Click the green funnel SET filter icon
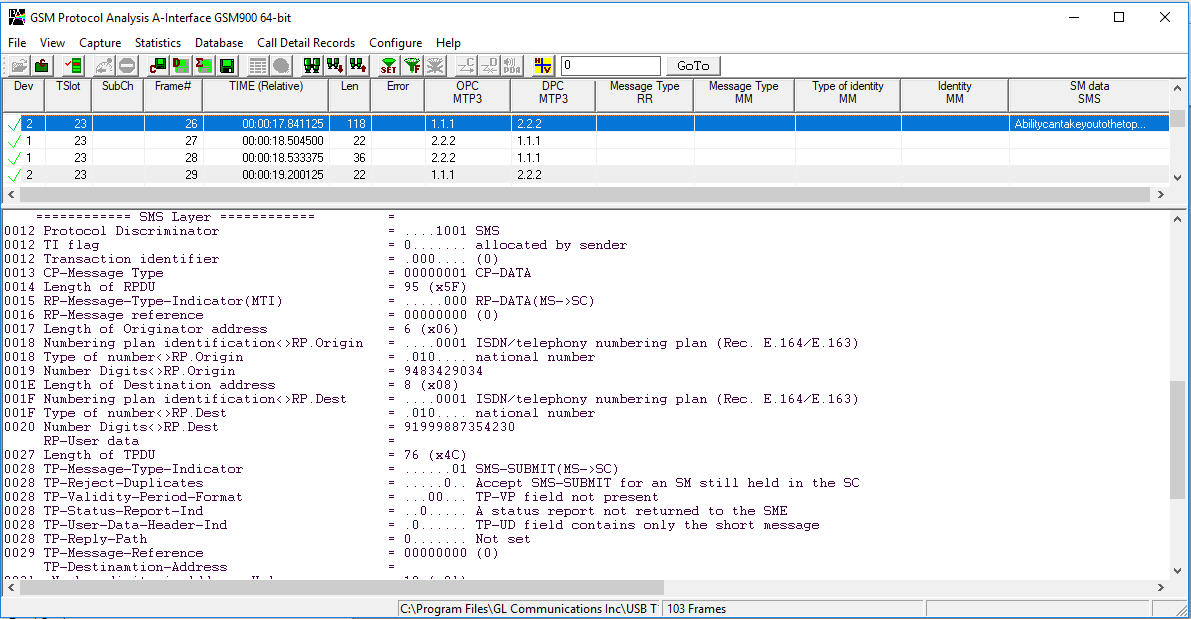 pos(389,66)
